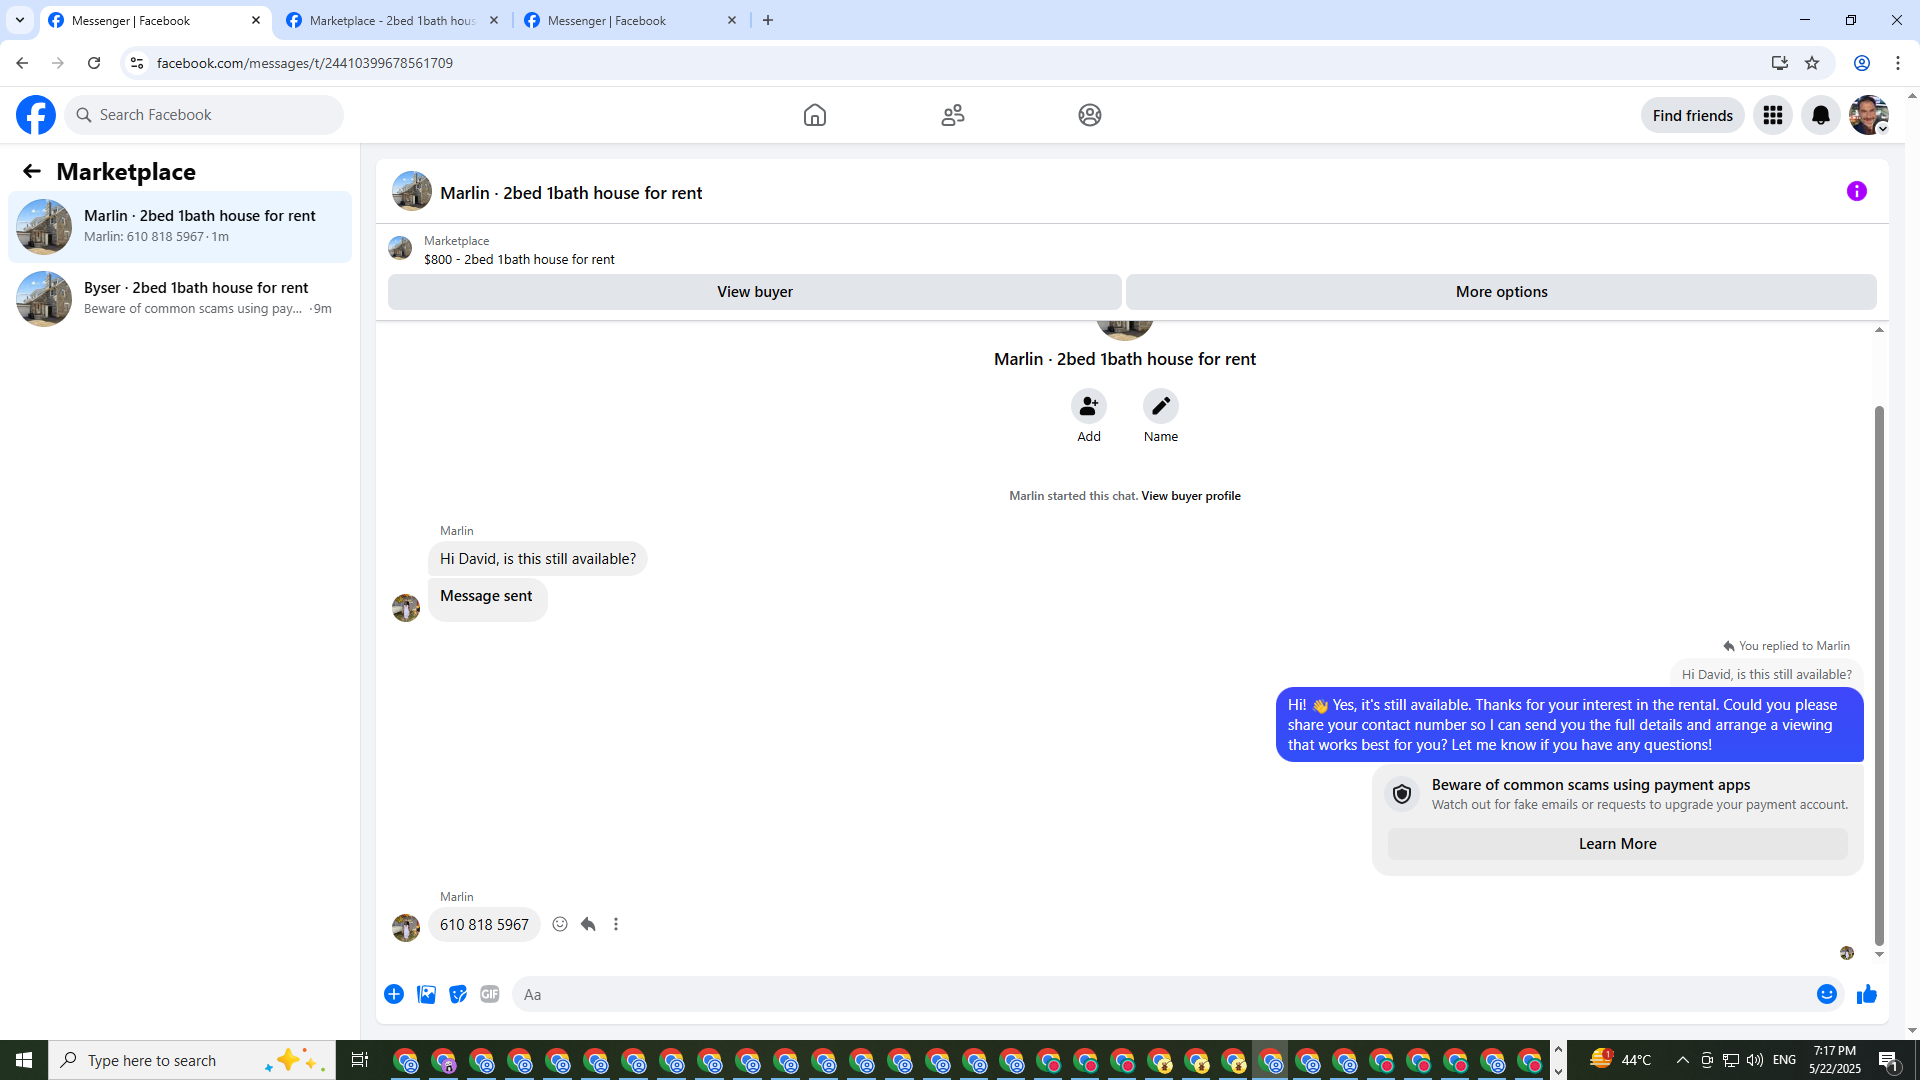Screen dimensions: 1920x1080
Task: Show hidden system tray icons
Action: click(x=1682, y=1060)
